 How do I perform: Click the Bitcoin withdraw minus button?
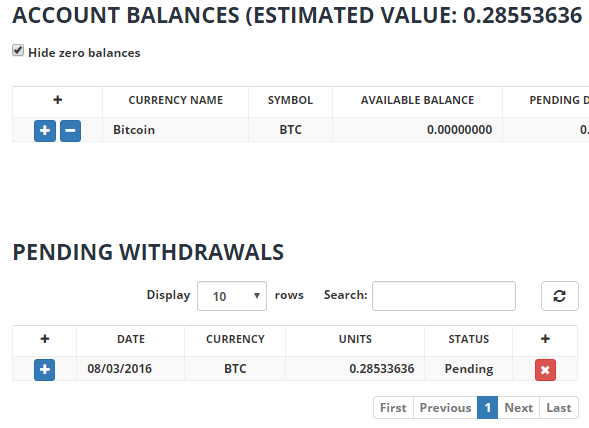[x=71, y=131]
